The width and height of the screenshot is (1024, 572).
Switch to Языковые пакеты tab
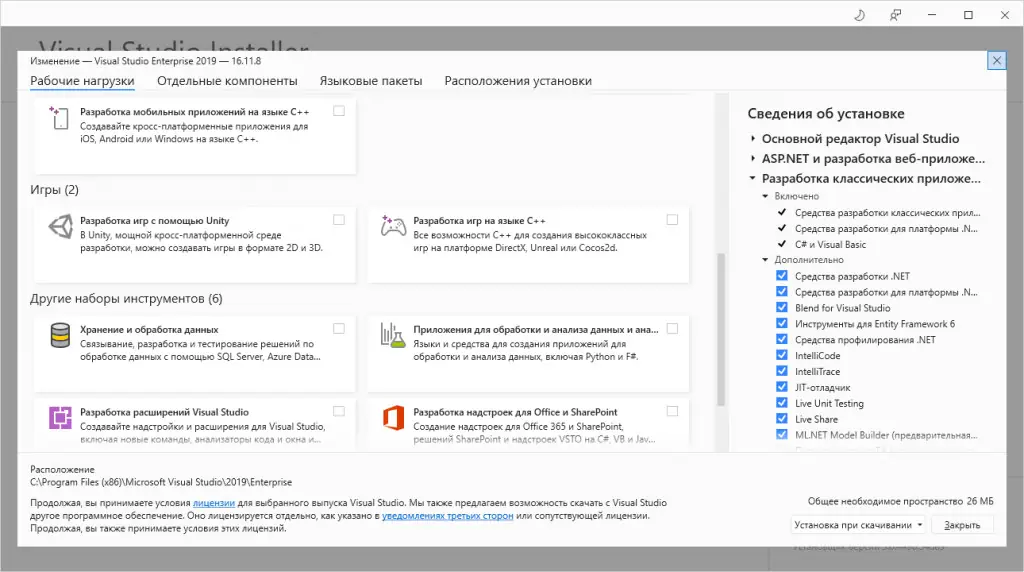pos(371,81)
